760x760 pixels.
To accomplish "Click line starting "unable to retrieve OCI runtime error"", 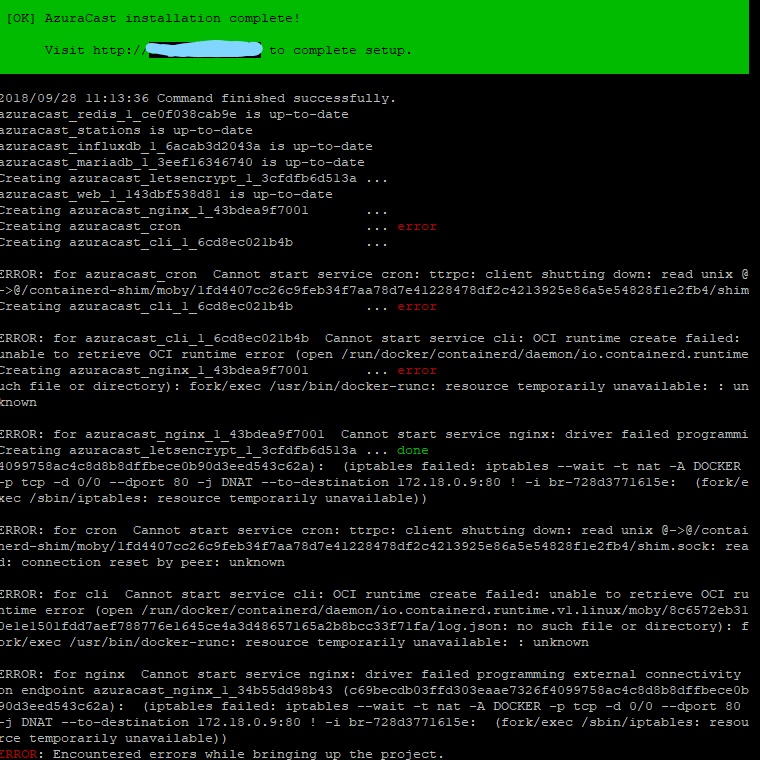I will pyautogui.click(x=374, y=354).
